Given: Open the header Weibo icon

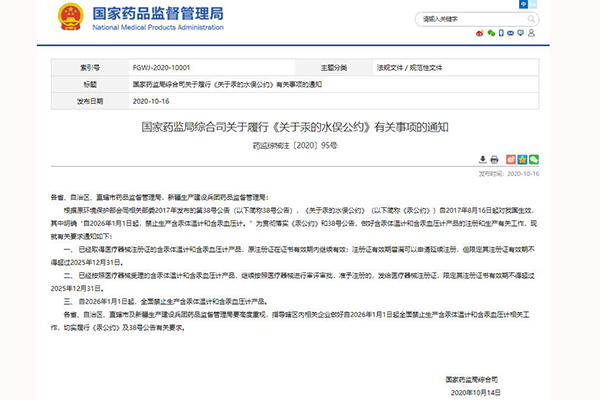Looking at the screenshot, I should [x=479, y=35].
